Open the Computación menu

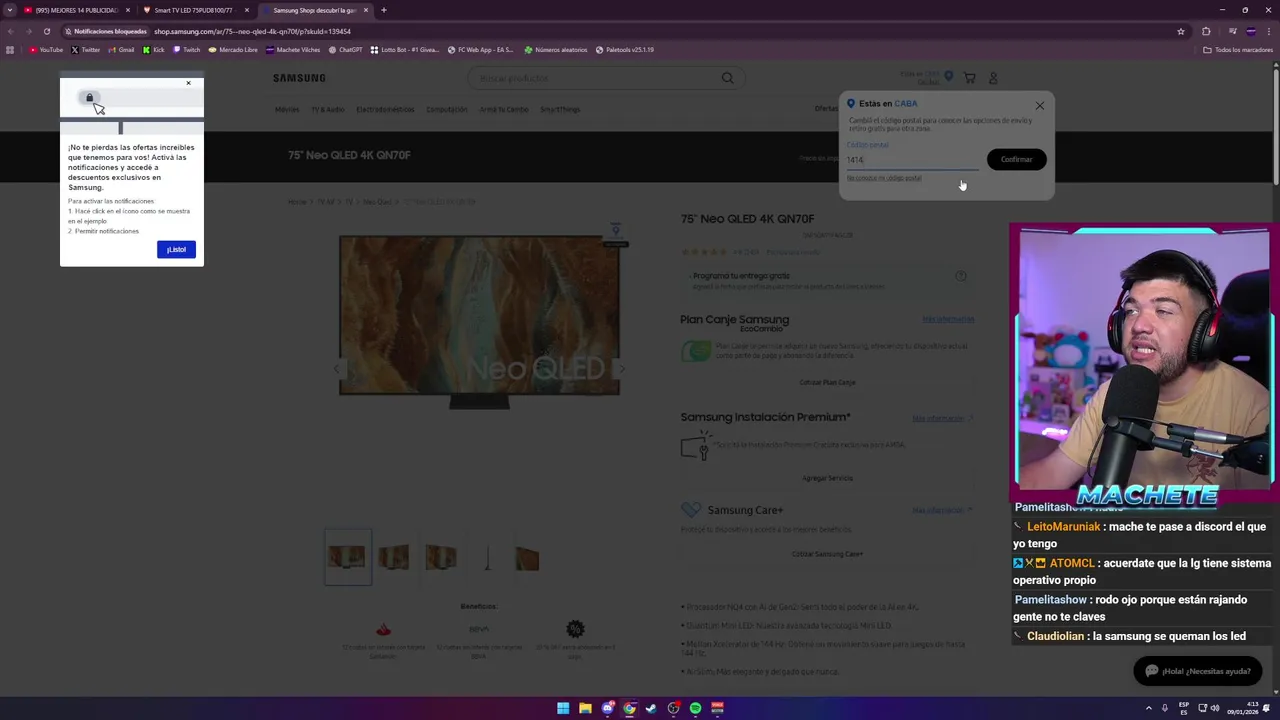(446, 109)
